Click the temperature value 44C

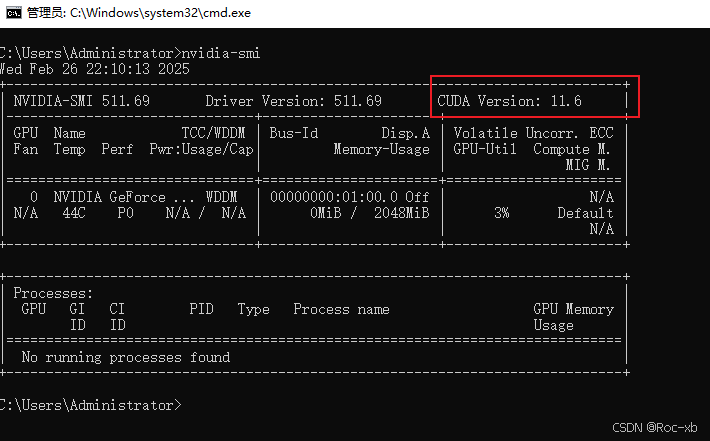click(74, 213)
